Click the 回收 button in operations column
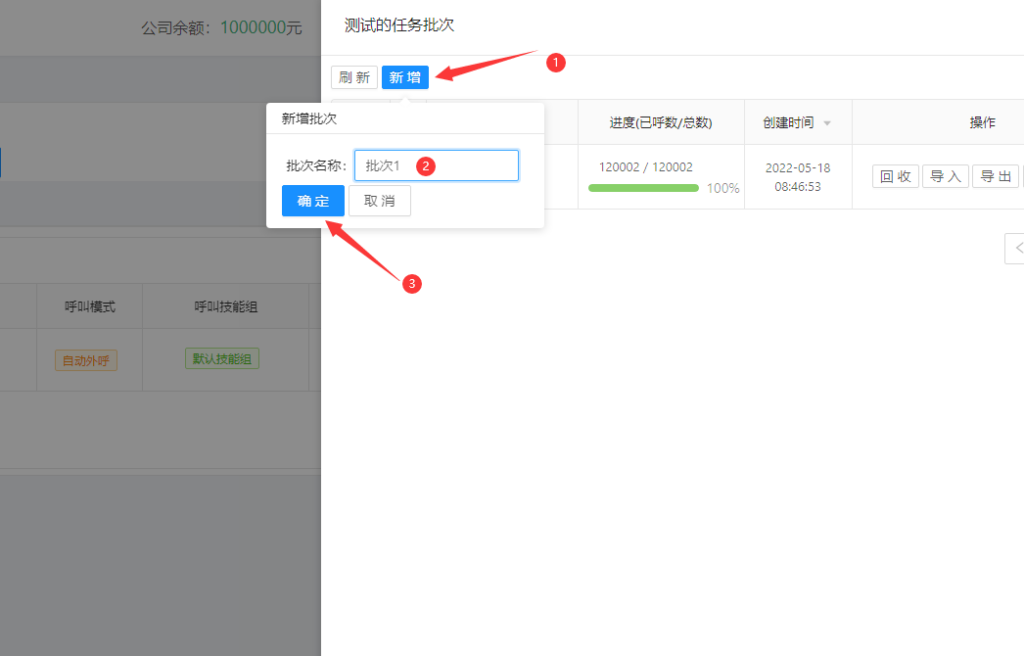This screenshot has width=1024, height=656. [895, 177]
